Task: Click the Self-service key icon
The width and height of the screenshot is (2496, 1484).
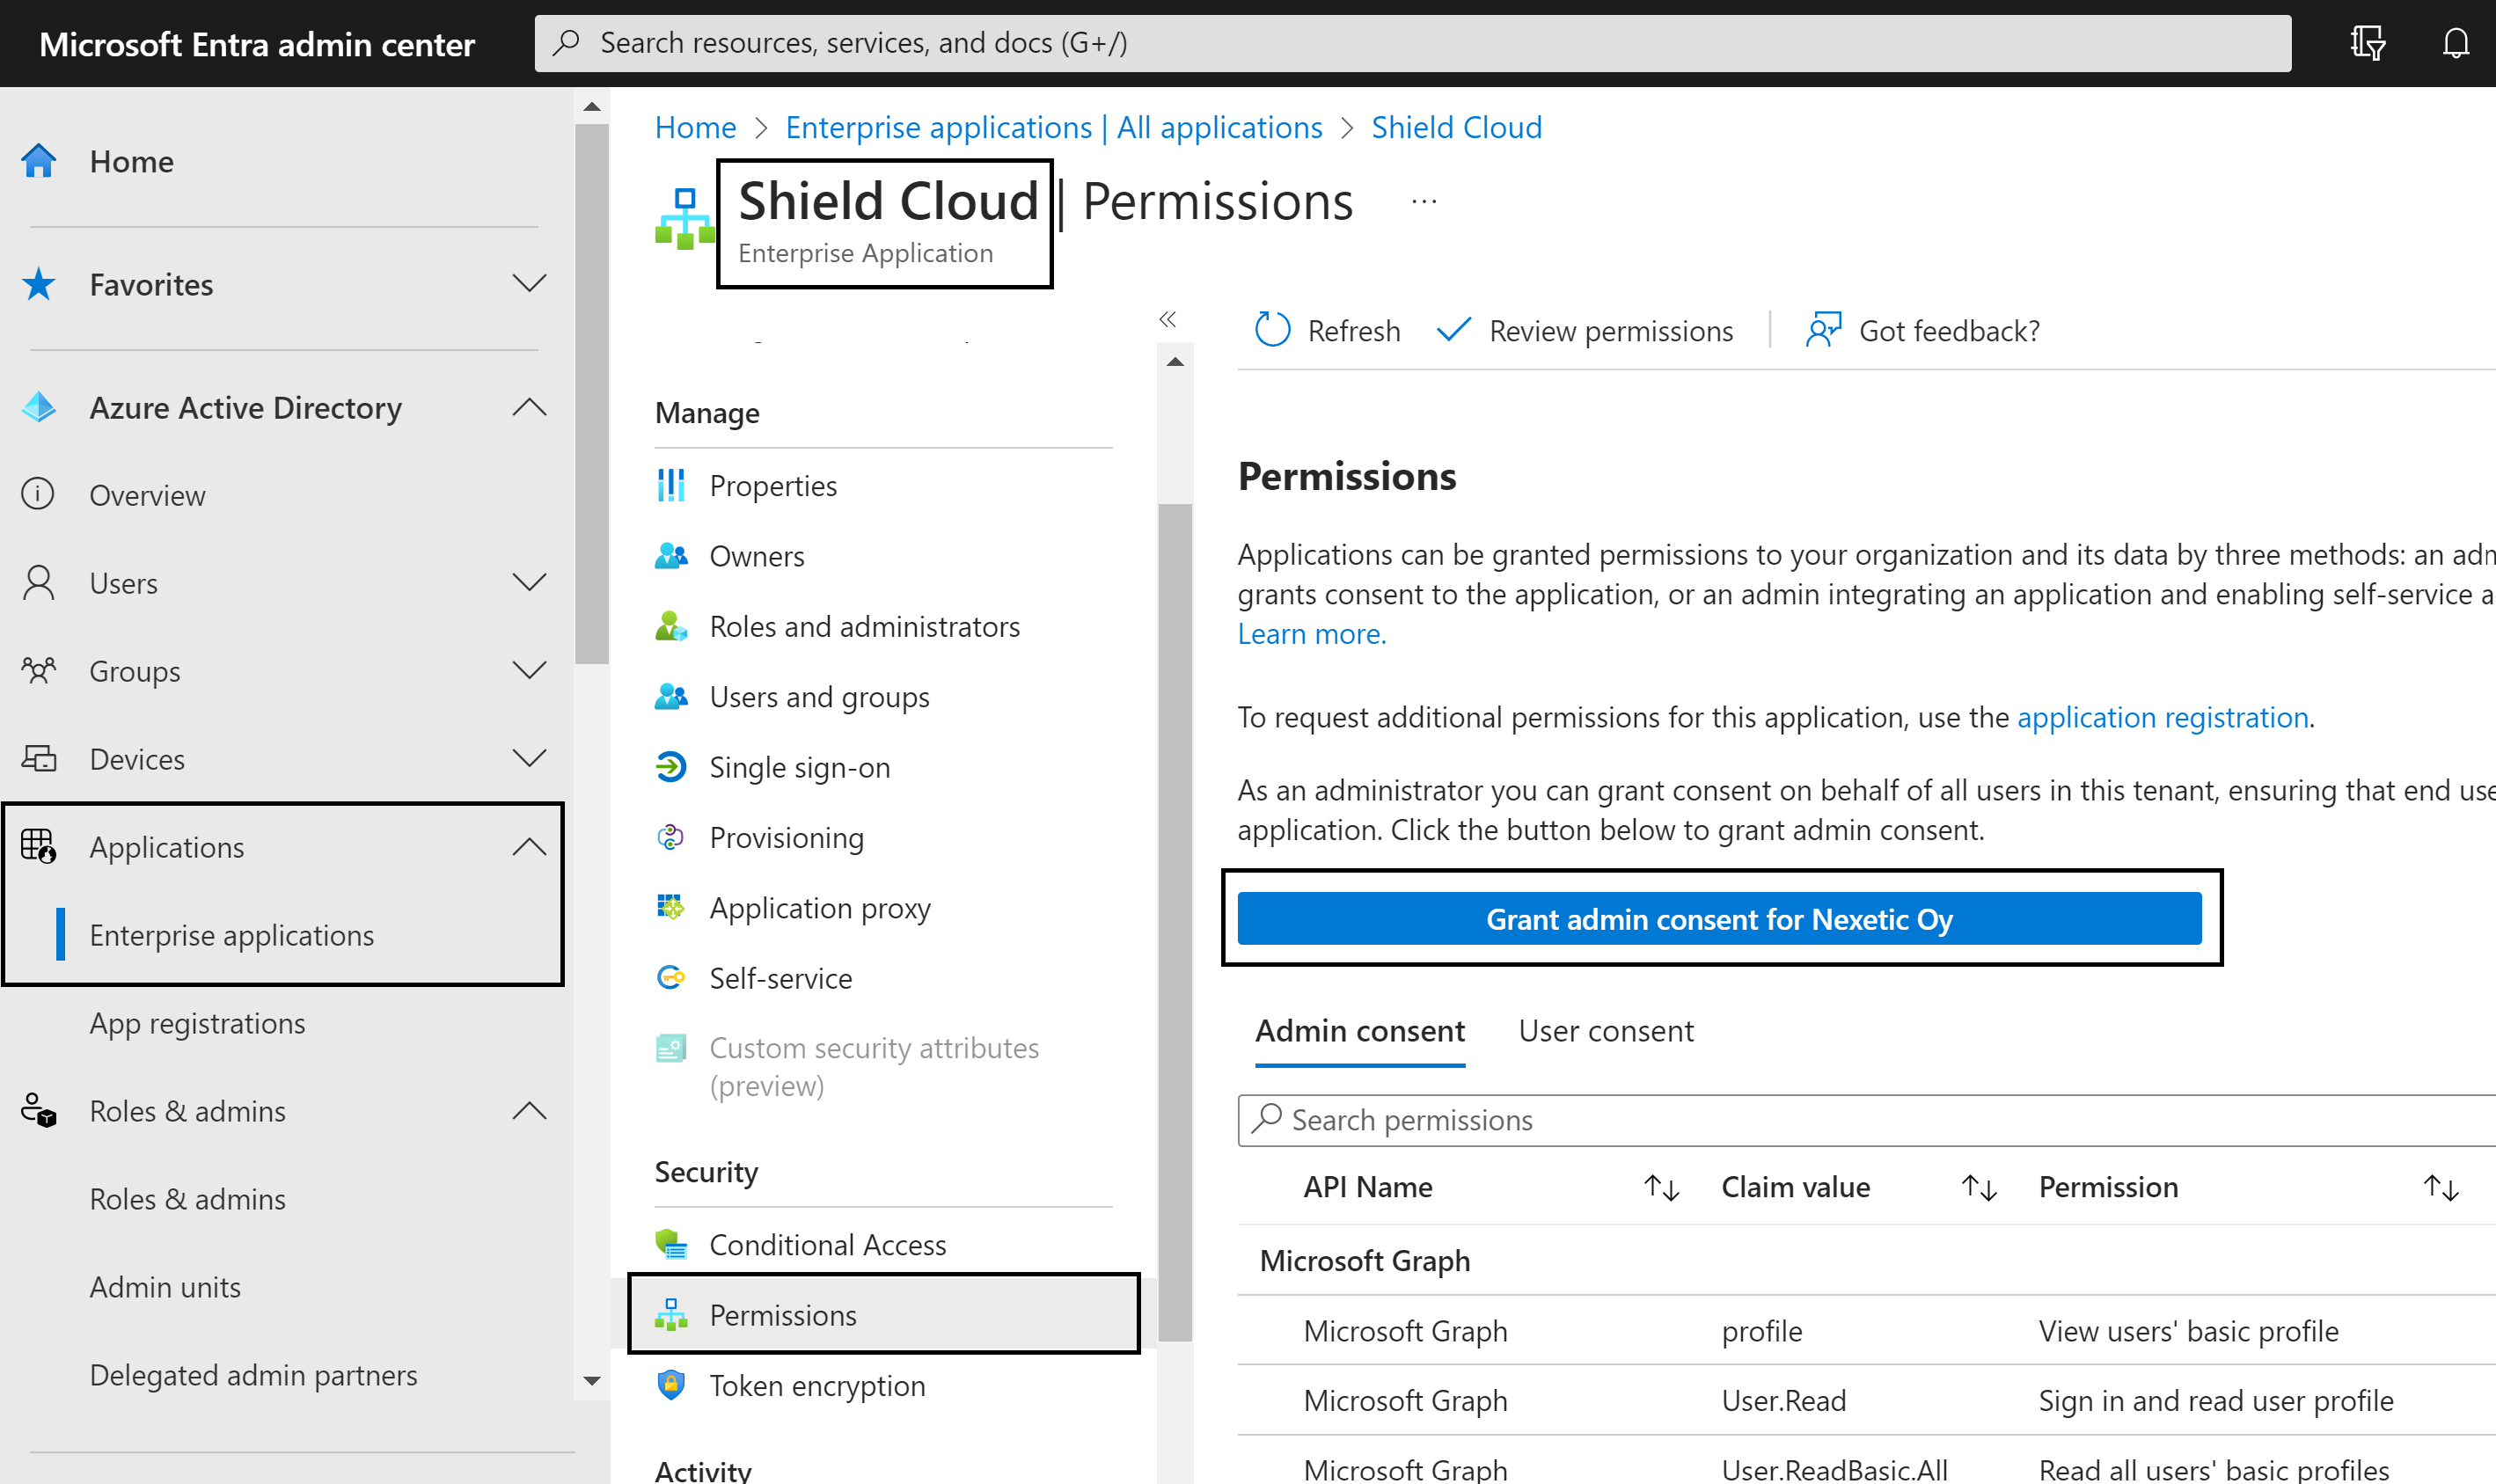Action: (671, 977)
